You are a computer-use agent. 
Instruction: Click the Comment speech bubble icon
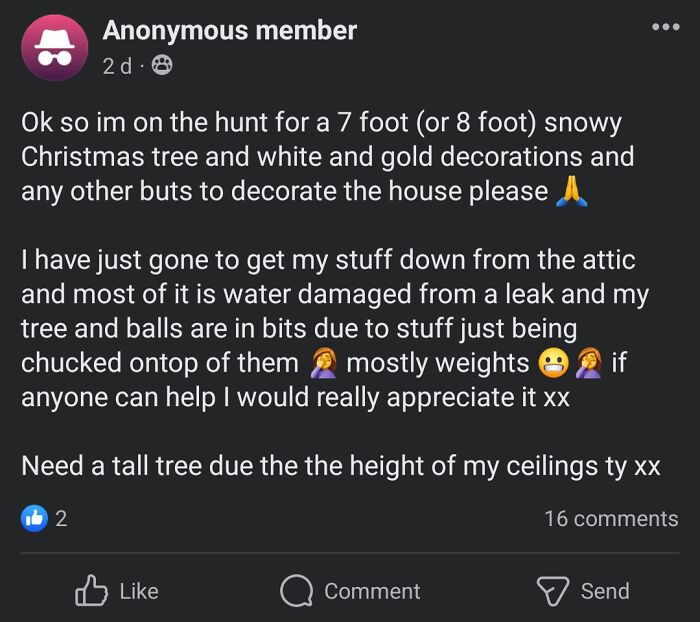[x=296, y=591]
